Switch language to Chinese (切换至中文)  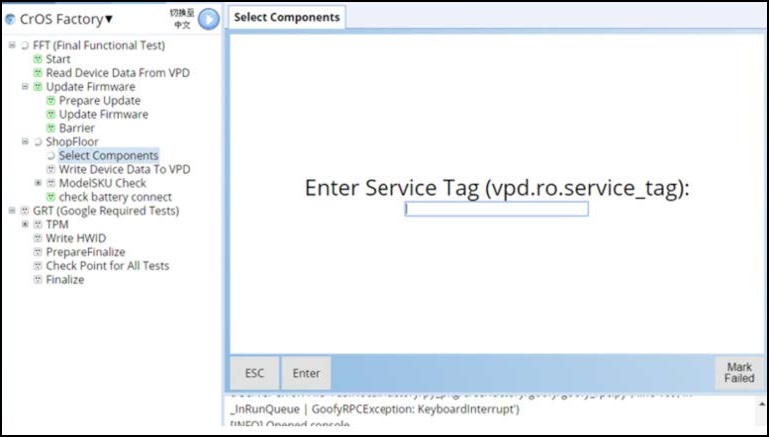182,19
